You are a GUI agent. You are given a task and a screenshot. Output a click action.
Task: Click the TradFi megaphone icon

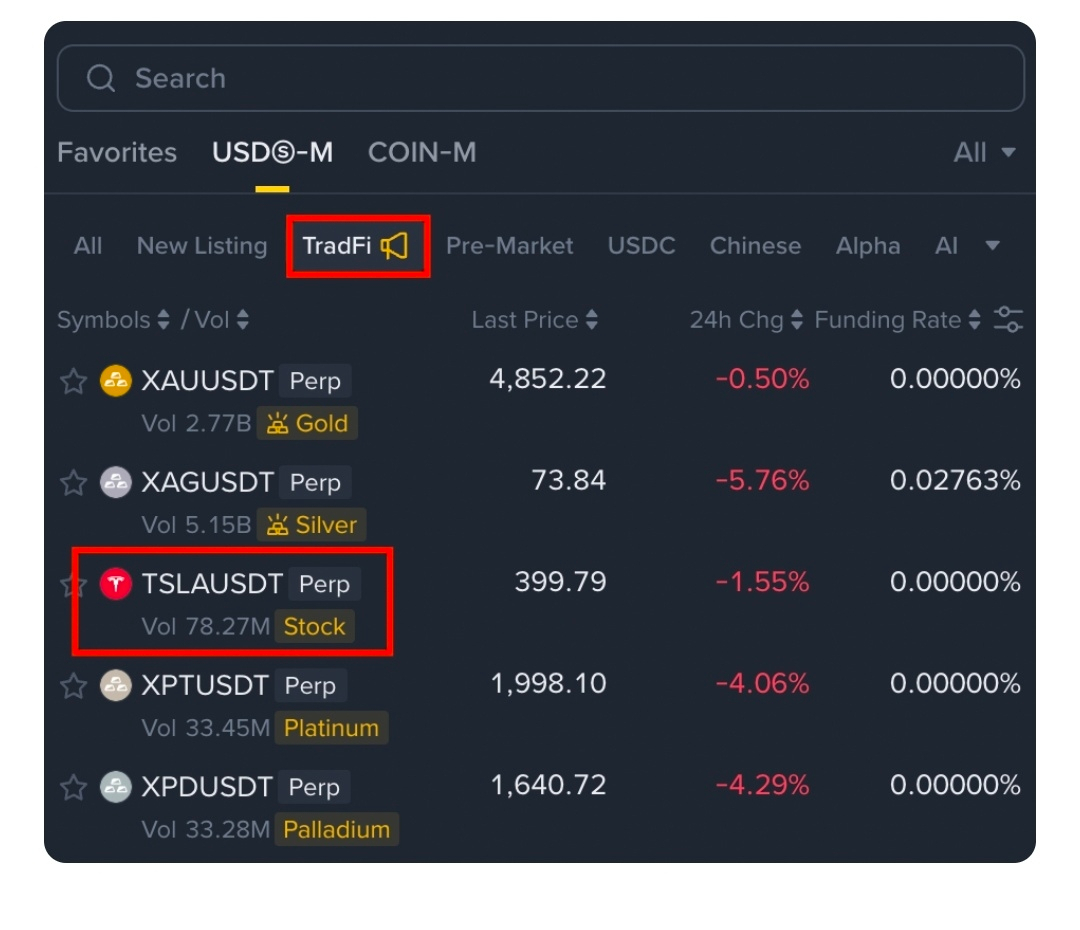[x=394, y=246]
